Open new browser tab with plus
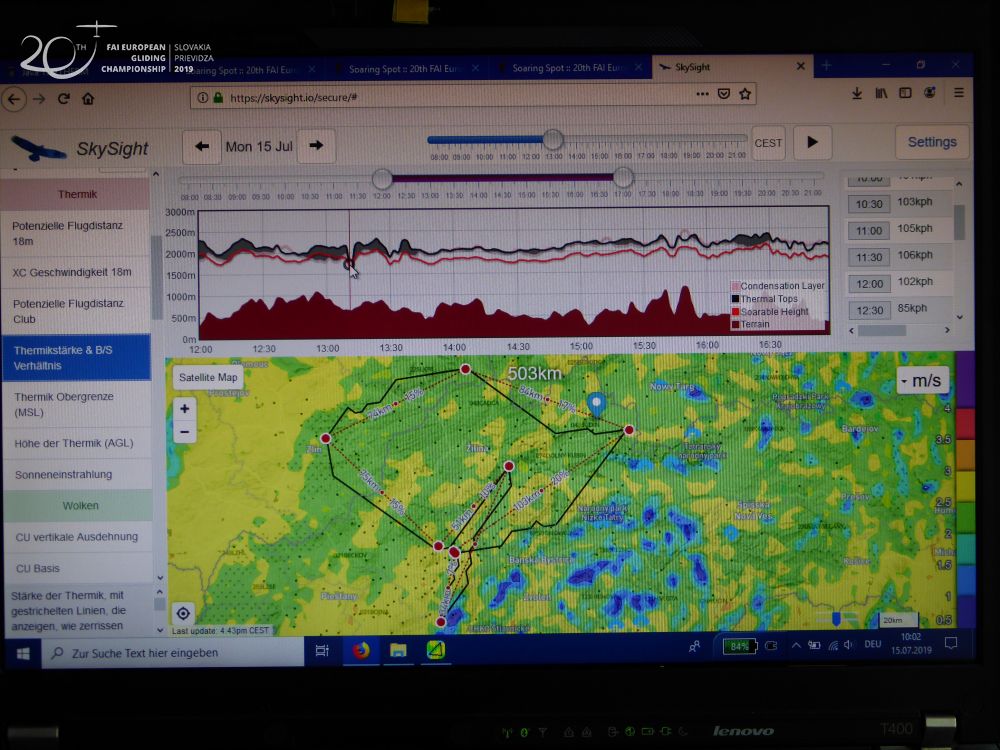Image resolution: width=1000 pixels, height=750 pixels. (x=827, y=66)
